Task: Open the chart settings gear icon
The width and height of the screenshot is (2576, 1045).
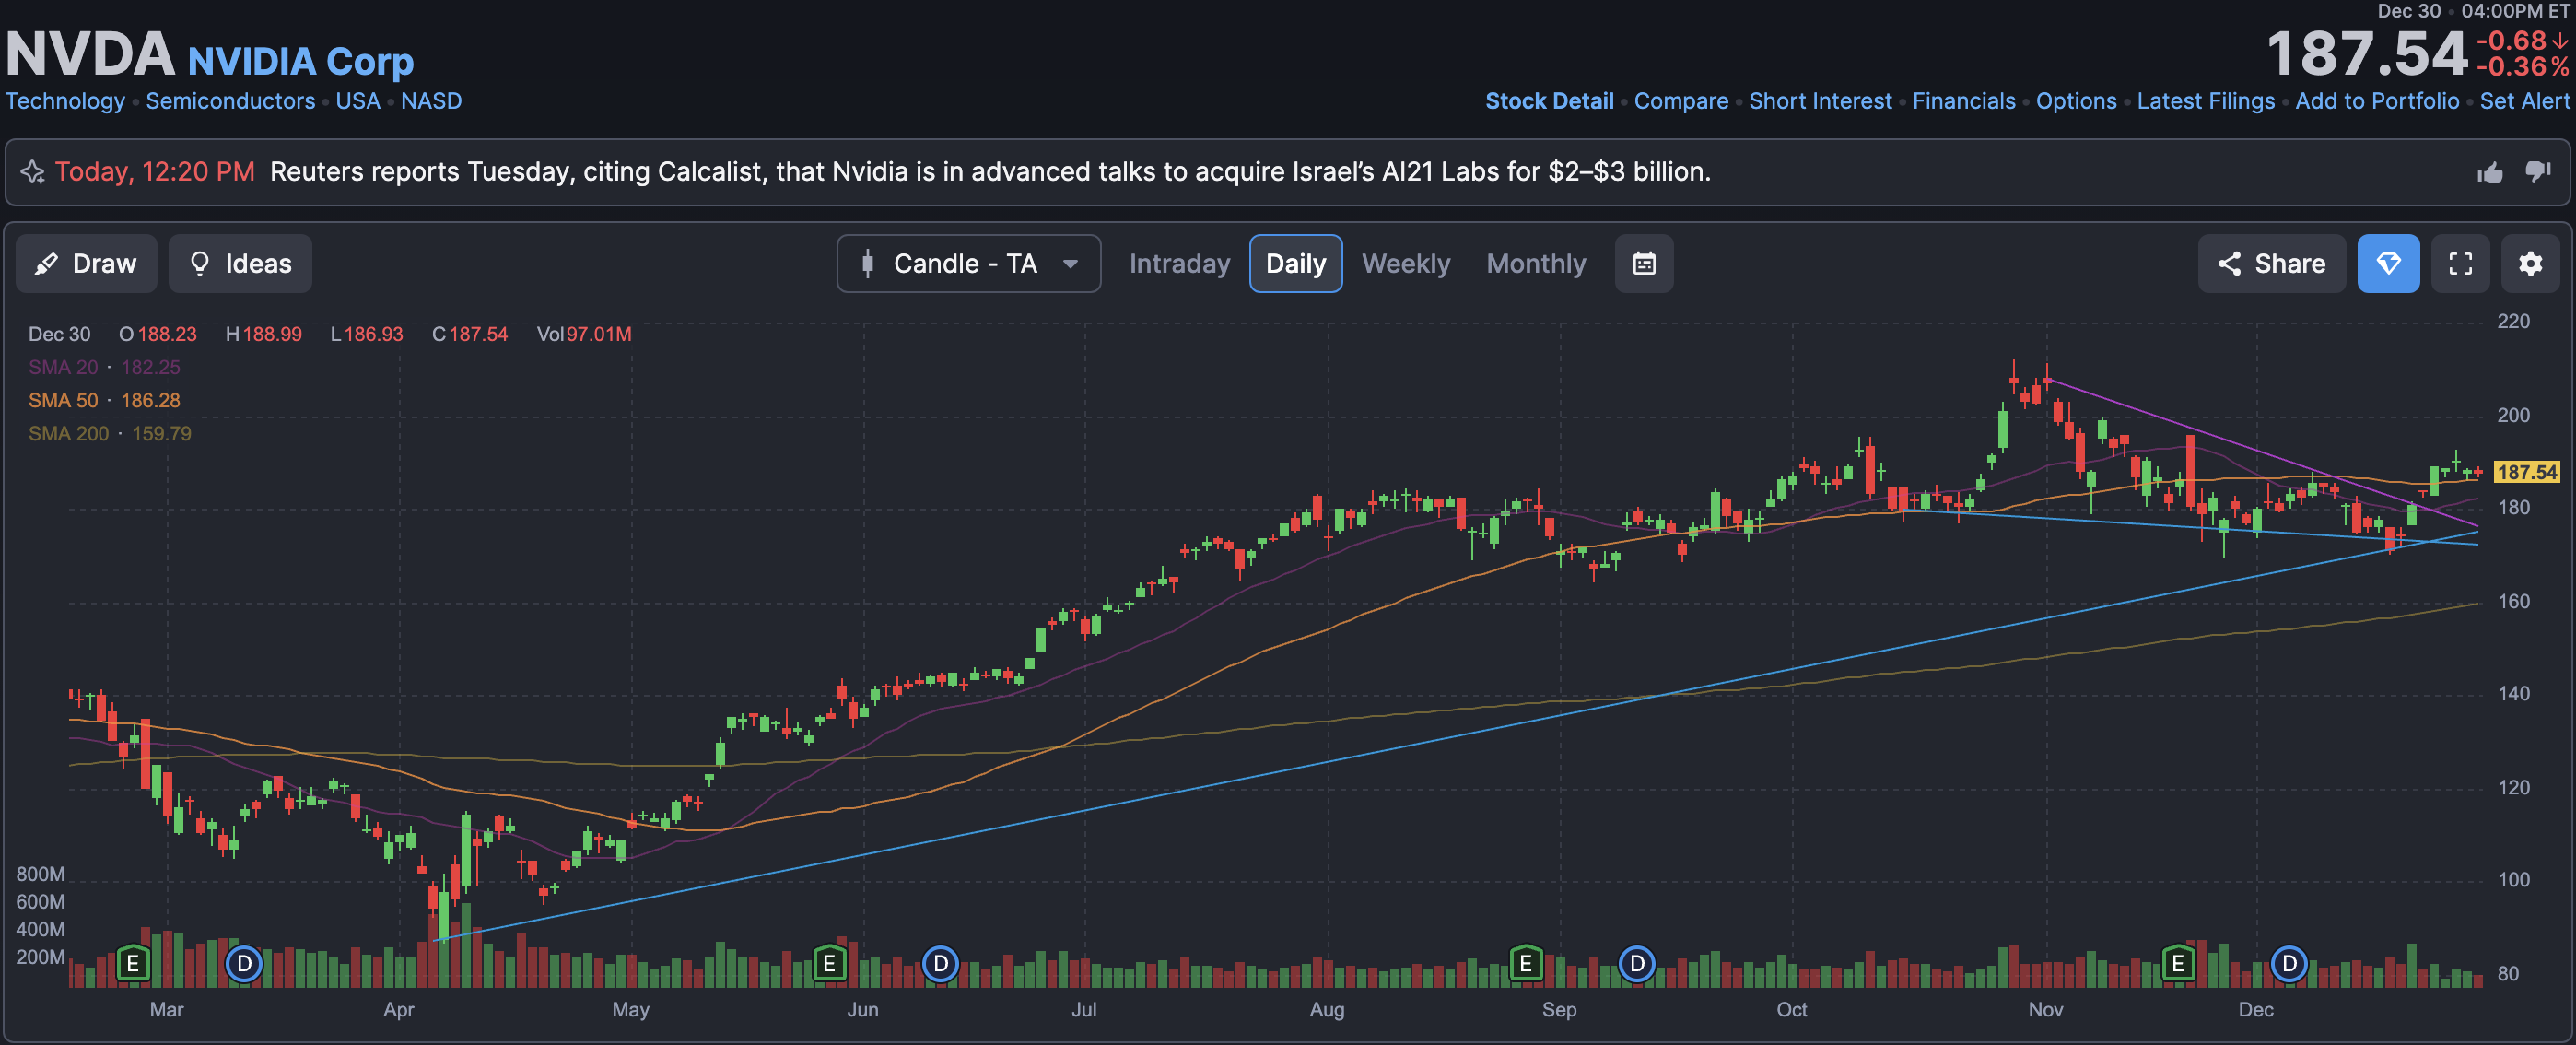Action: (x=2530, y=264)
